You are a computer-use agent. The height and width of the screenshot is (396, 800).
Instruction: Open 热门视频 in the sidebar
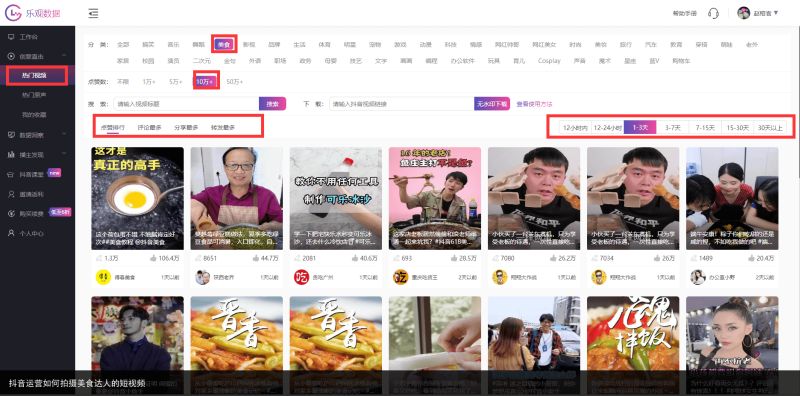[x=35, y=76]
